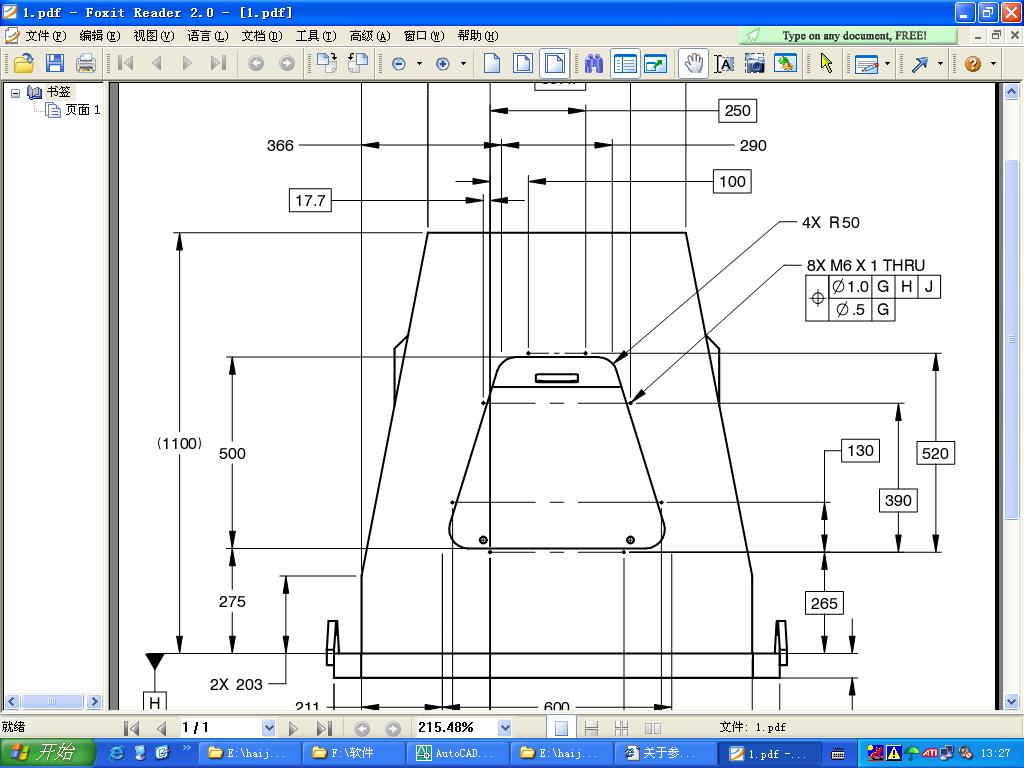The height and width of the screenshot is (768, 1024).
Task: Select the 页面 1 bookmark
Action: pos(82,110)
